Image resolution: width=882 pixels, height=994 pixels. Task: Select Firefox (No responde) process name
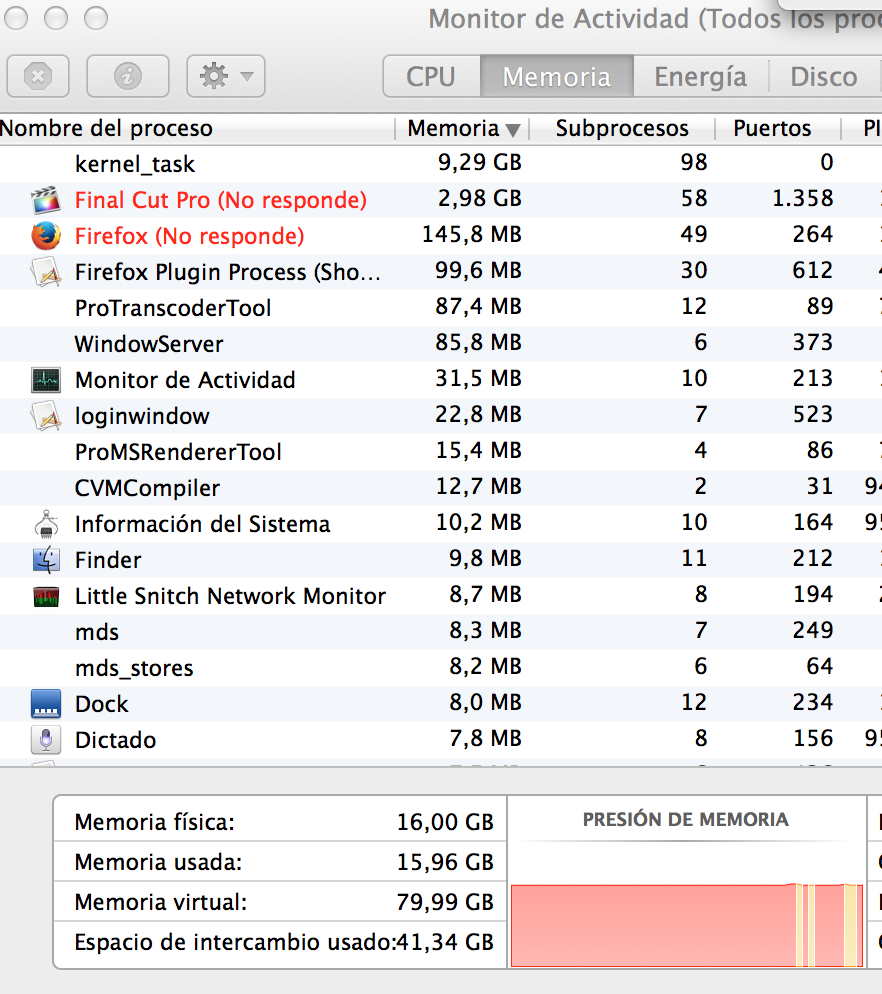tap(190, 236)
